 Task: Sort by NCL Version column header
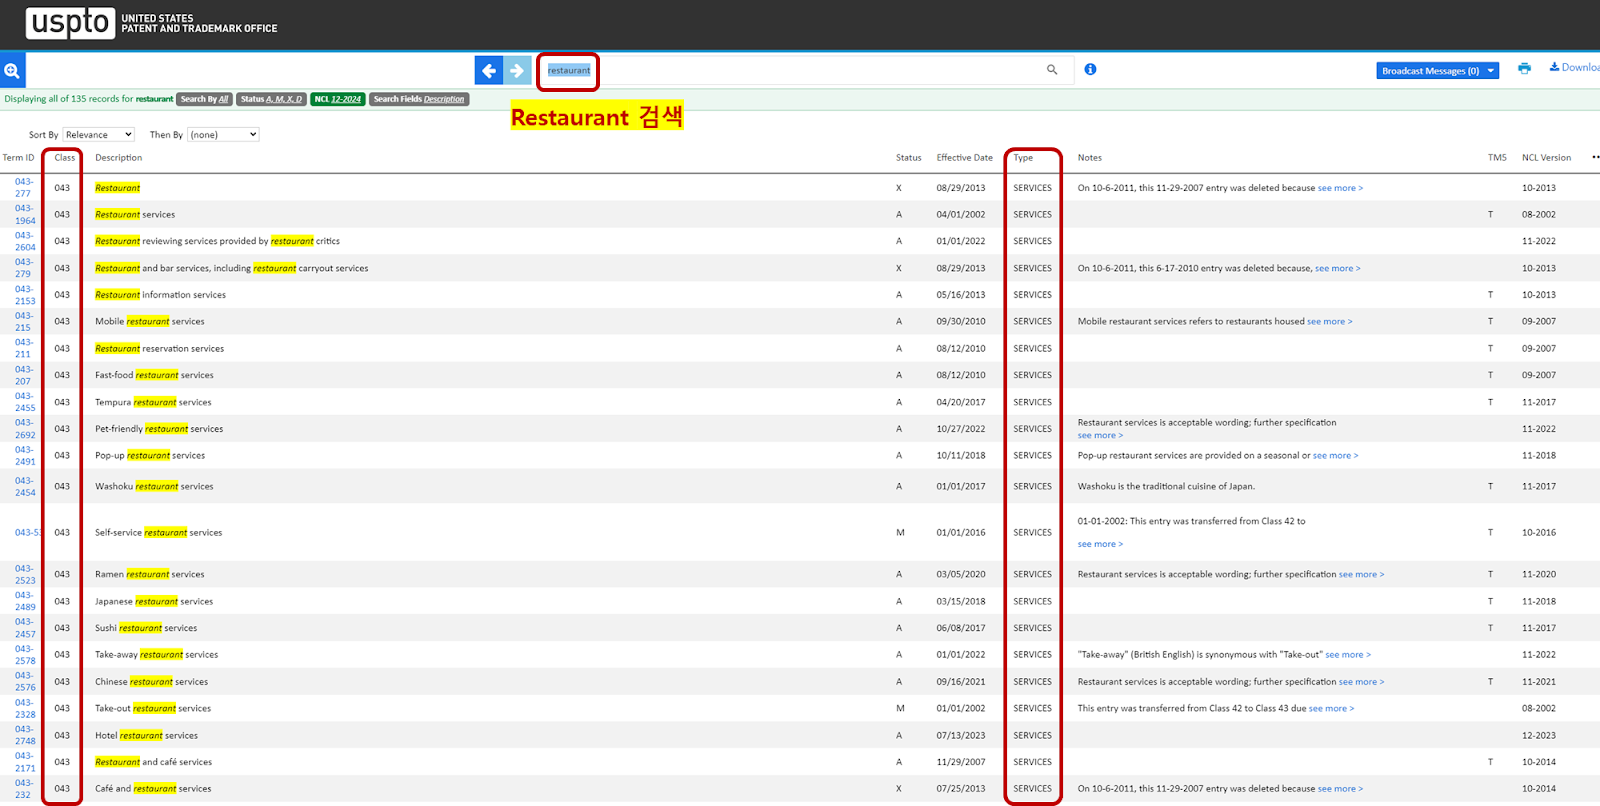pyautogui.click(x=1546, y=158)
